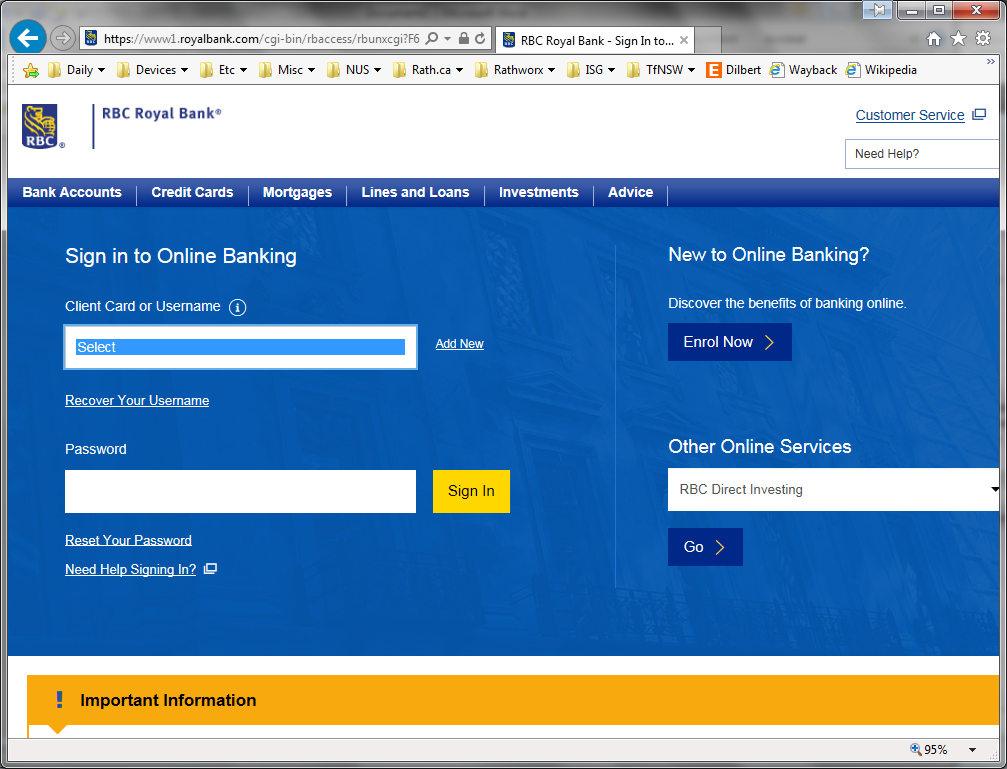Open the RBC Direct Investing dropdown

(x=833, y=490)
